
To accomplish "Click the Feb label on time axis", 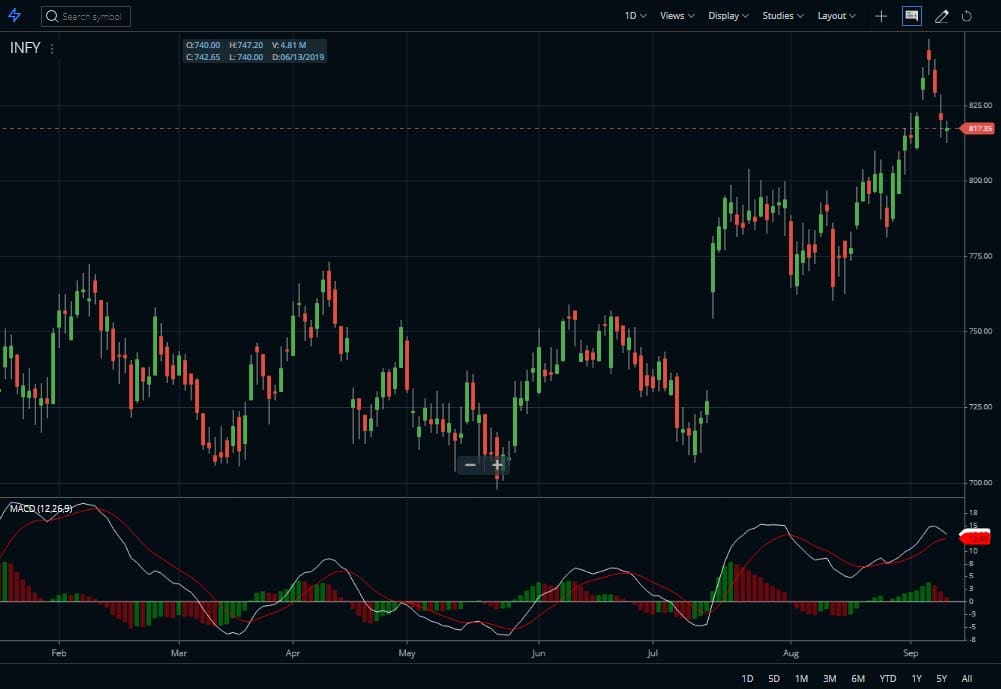I will [x=59, y=653].
